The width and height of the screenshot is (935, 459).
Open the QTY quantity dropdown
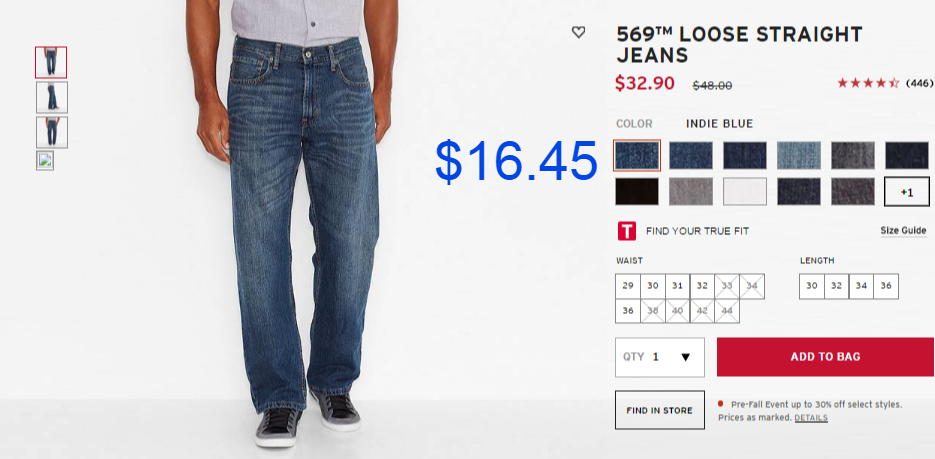(660, 357)
